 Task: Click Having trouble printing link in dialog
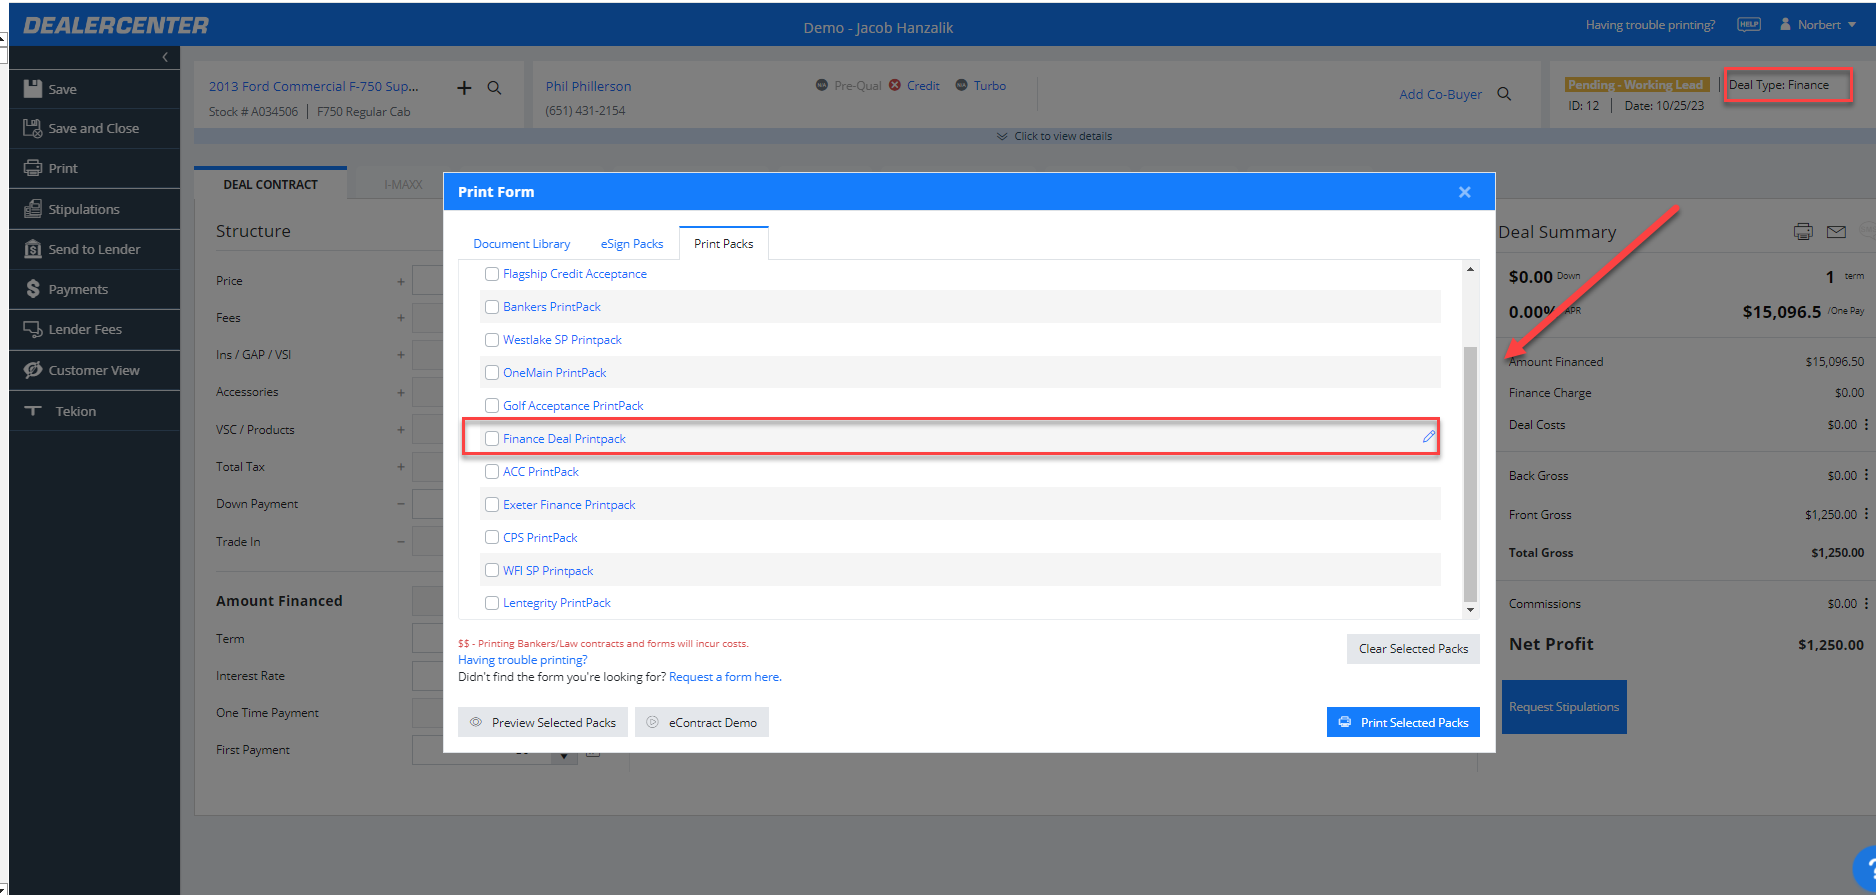click(x=523, y=660)
